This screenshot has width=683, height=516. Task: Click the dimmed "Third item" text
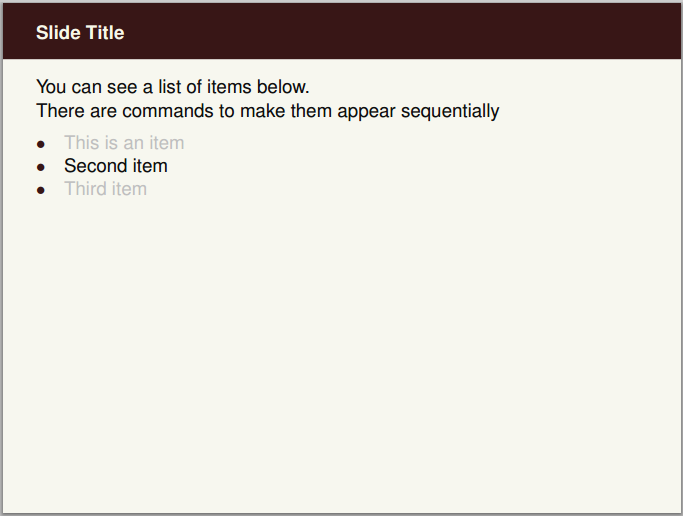(x=105, y=189)
